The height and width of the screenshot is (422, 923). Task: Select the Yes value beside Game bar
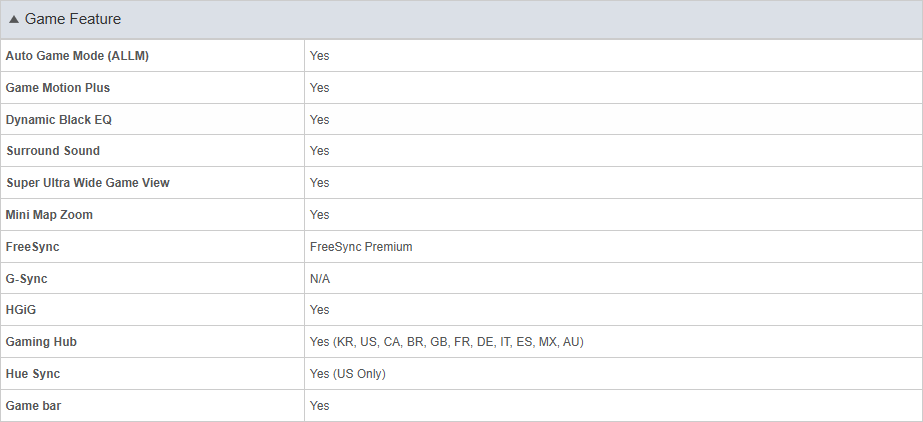tap(320, 406)
